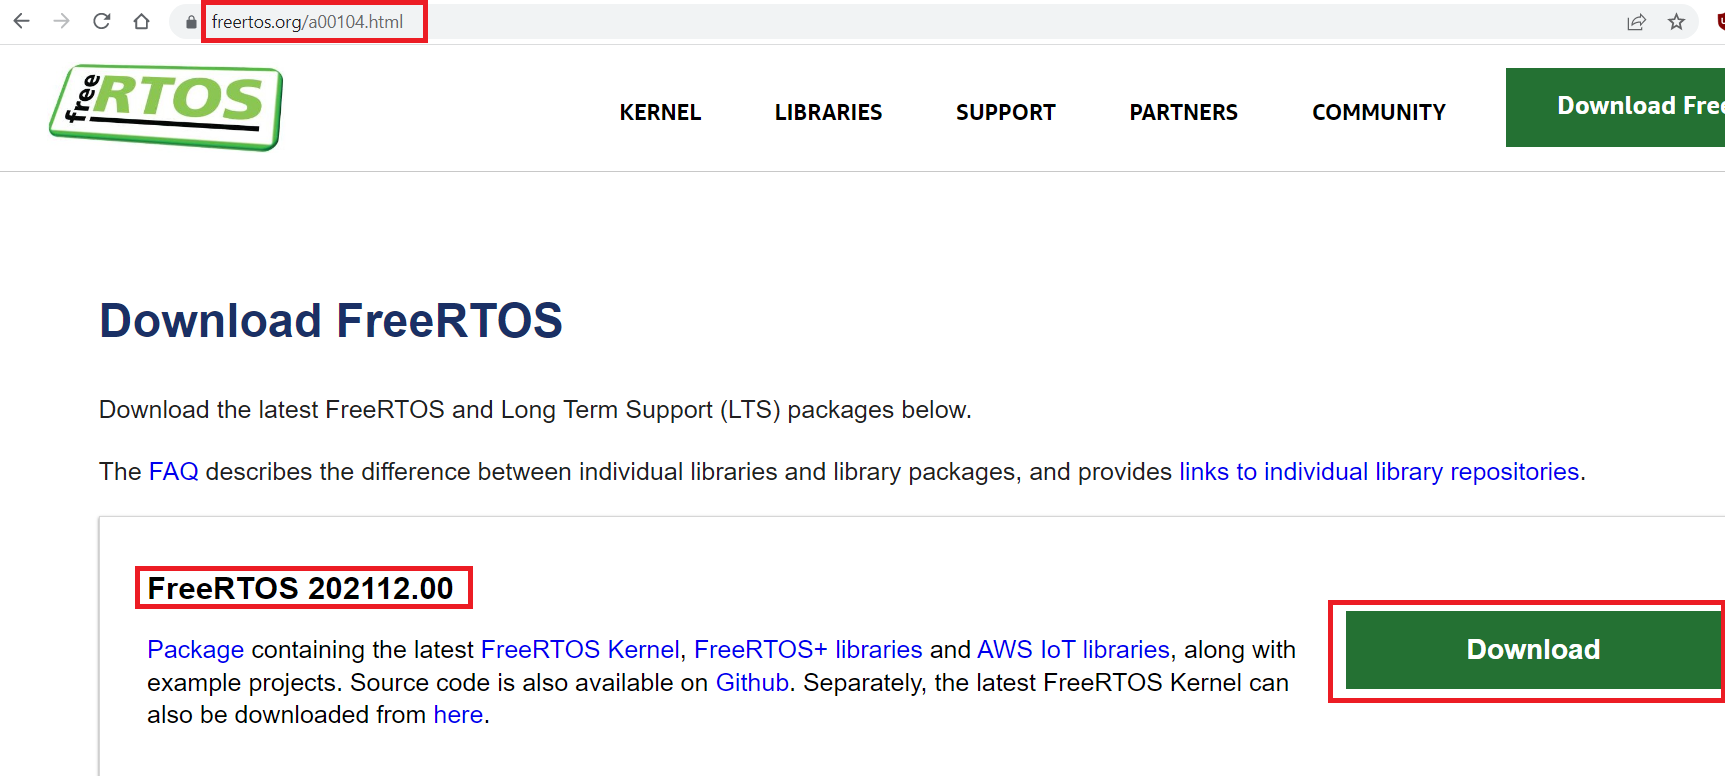This screenshot has width=1725, height=776.
Task: Reload the page with the refresh icon
Action: tap(101, 21)
